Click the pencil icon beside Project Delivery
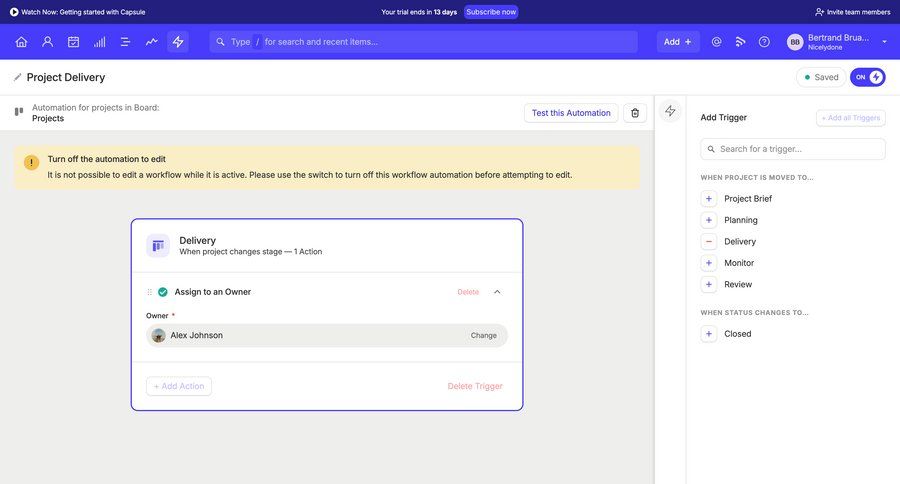Screen dimensions: 900x484 17,77
